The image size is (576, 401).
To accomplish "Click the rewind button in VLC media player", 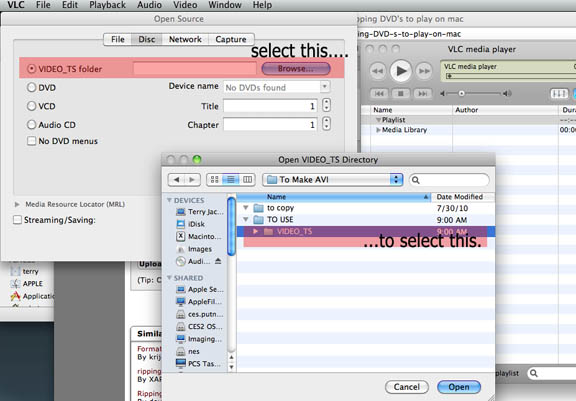I will 377,71.
